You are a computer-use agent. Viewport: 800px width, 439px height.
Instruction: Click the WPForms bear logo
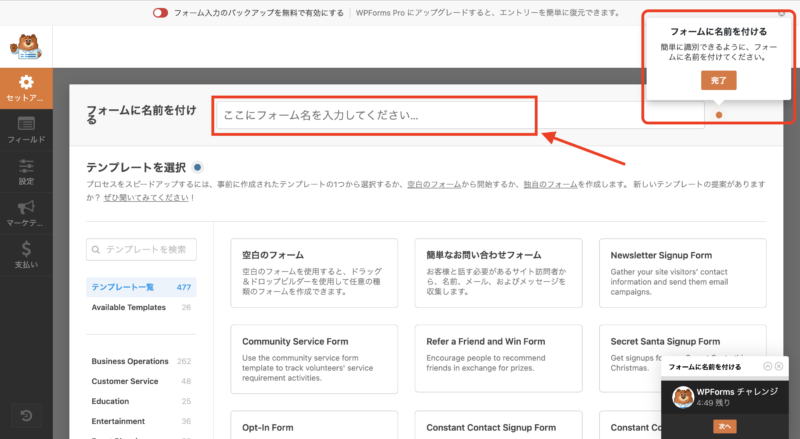tap(26, 47)
